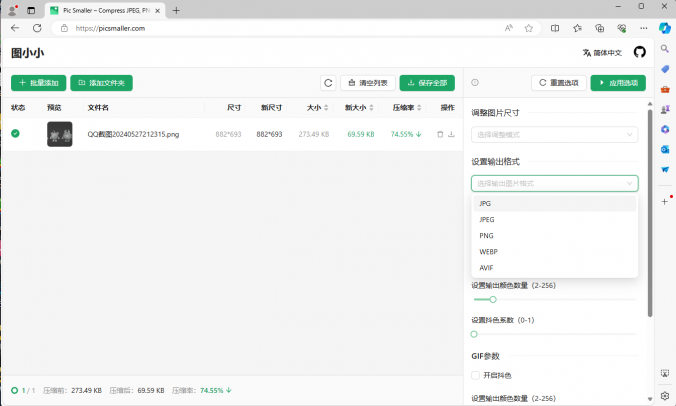Select the Pic Smaller browser tab
This screenshot has width=676, height=406.
(105, 10)
